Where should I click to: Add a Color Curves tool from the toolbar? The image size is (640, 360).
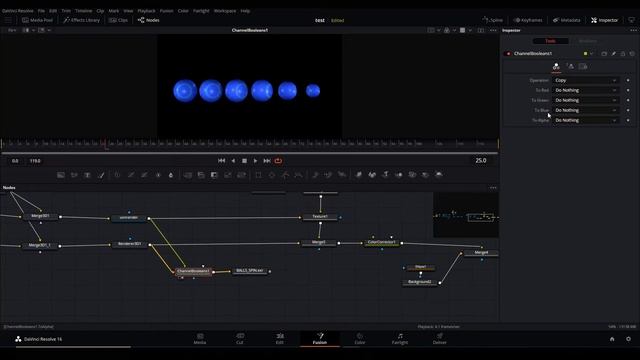click(x=131, y=175)
